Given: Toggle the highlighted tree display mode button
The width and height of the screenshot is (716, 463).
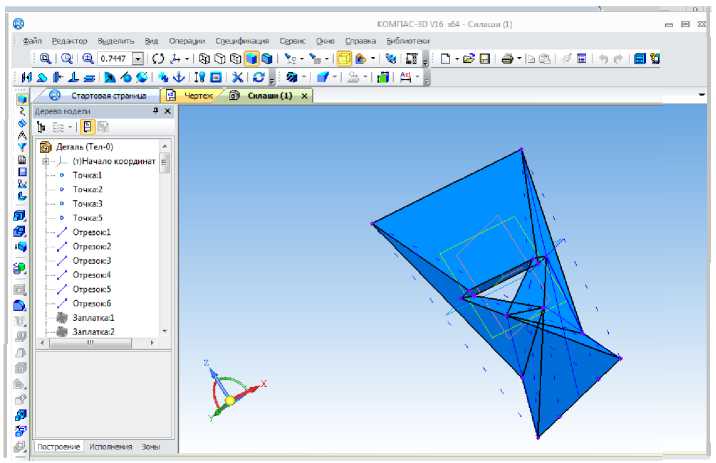Looking at the screenshot, I should (86, 127).
